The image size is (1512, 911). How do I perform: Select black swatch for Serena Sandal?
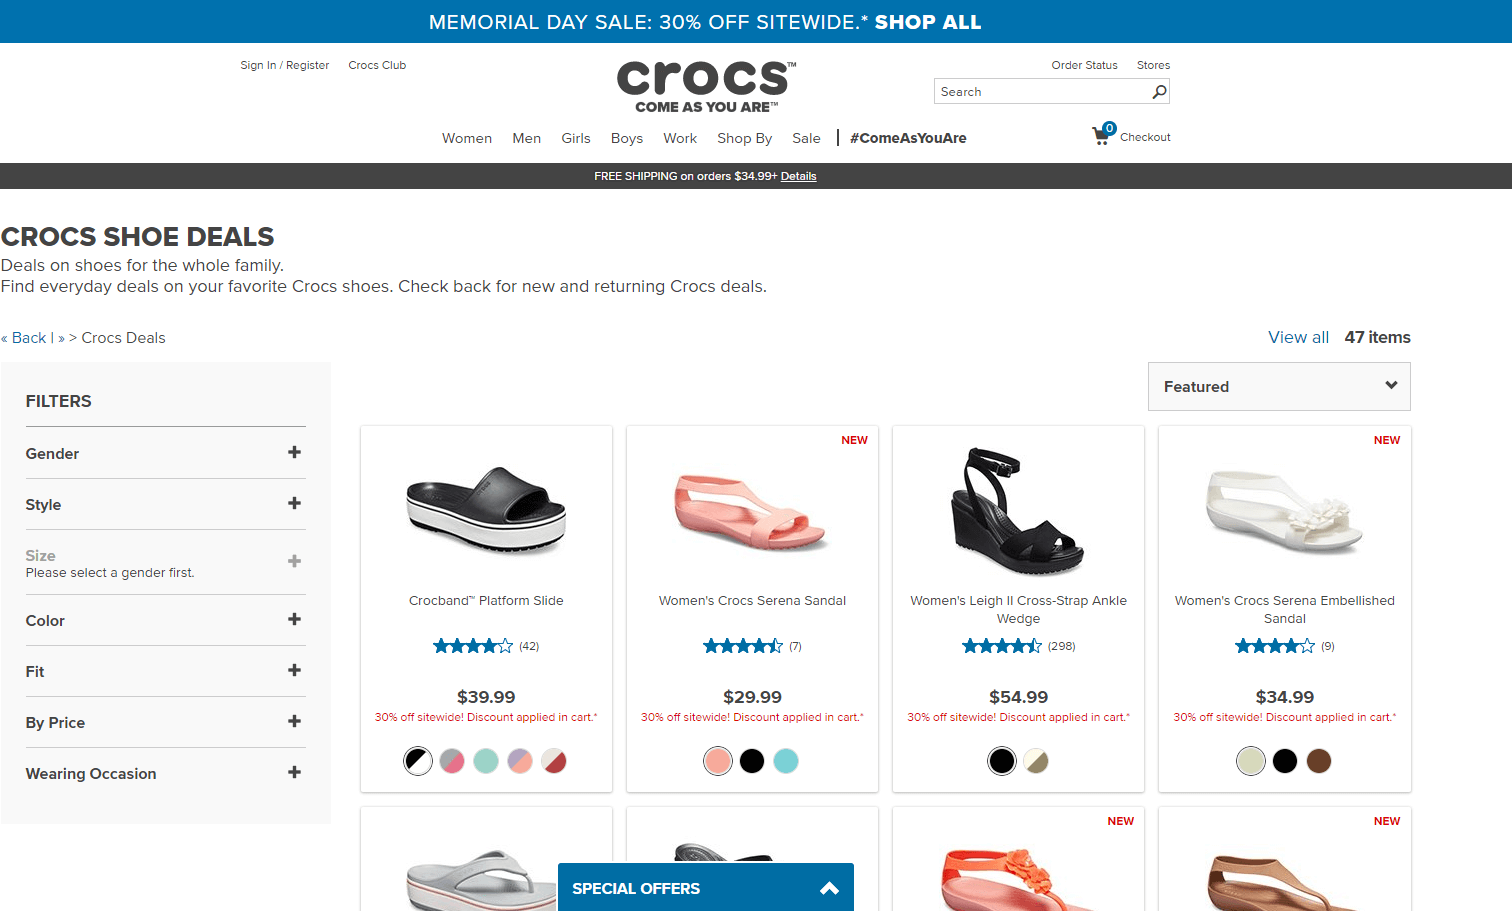pos(752,761)
